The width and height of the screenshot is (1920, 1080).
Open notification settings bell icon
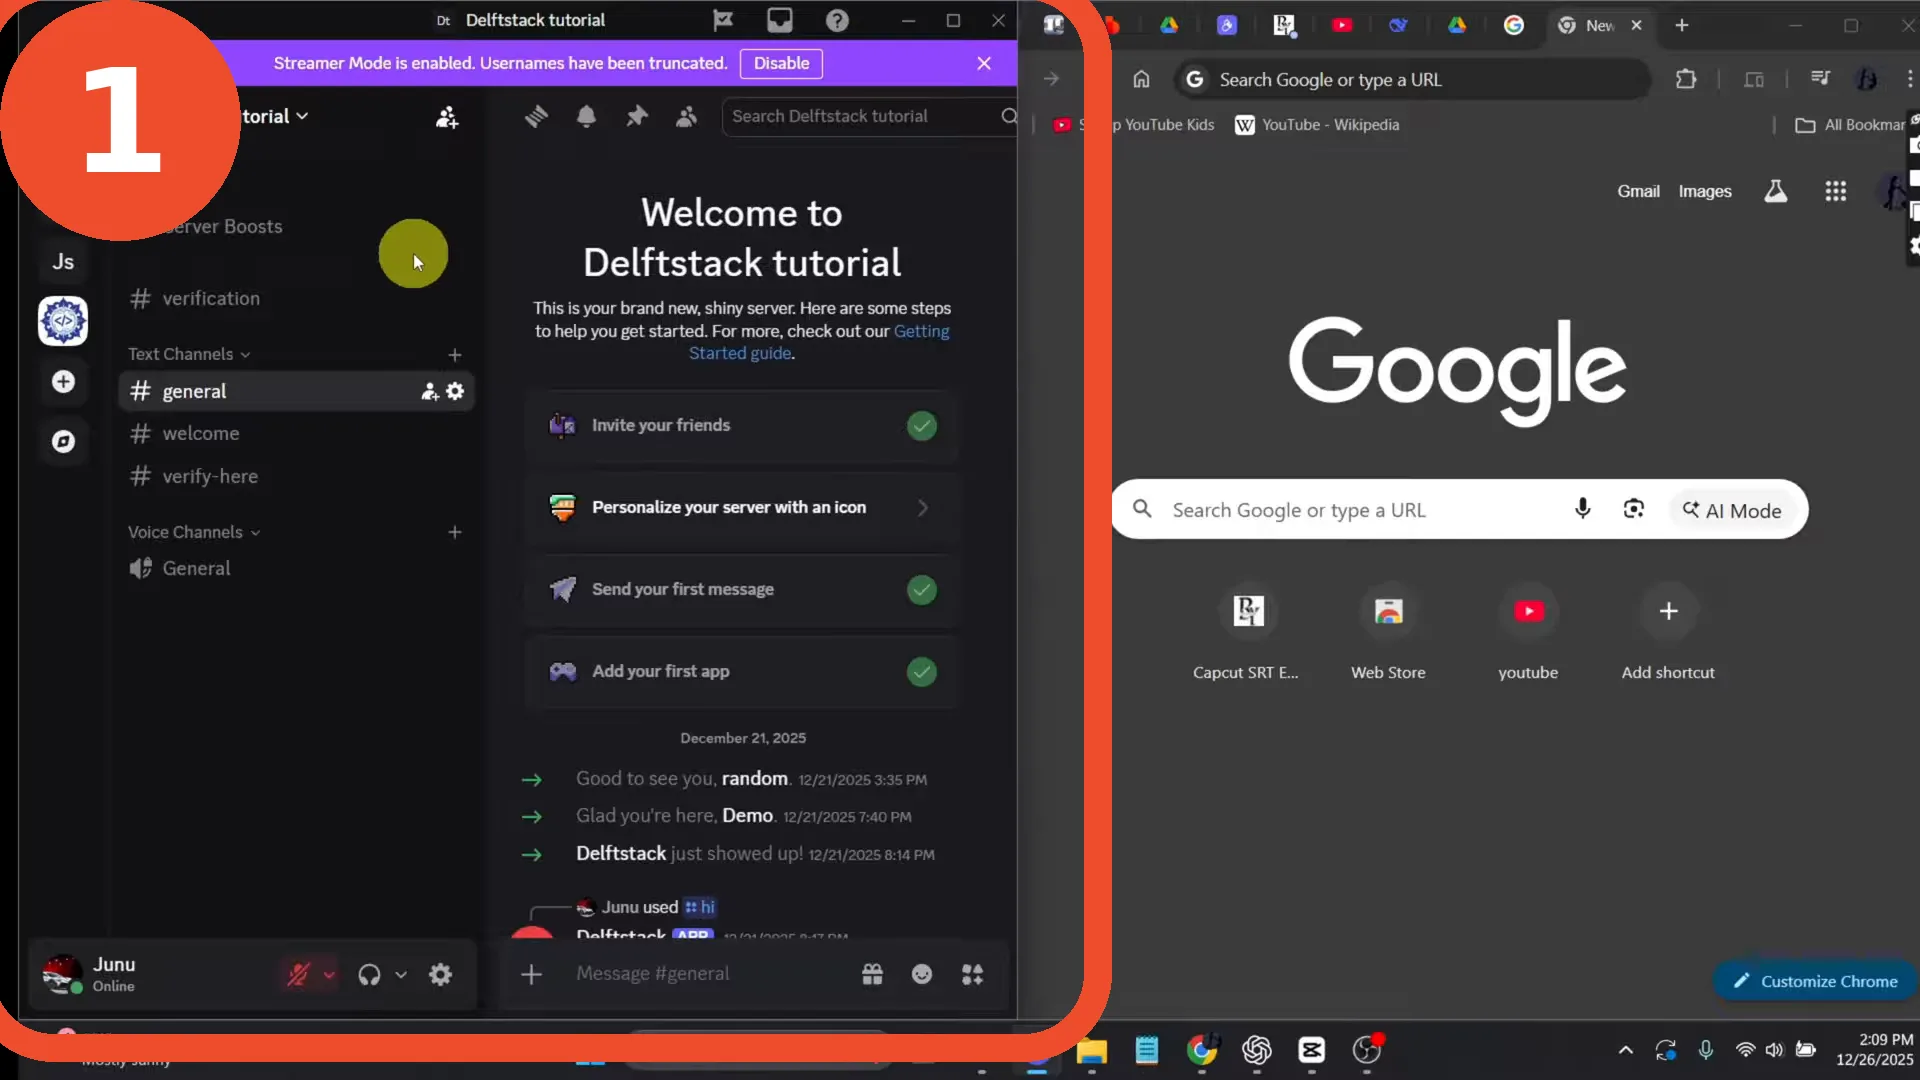pyautogui.click(x=586, y=116)
